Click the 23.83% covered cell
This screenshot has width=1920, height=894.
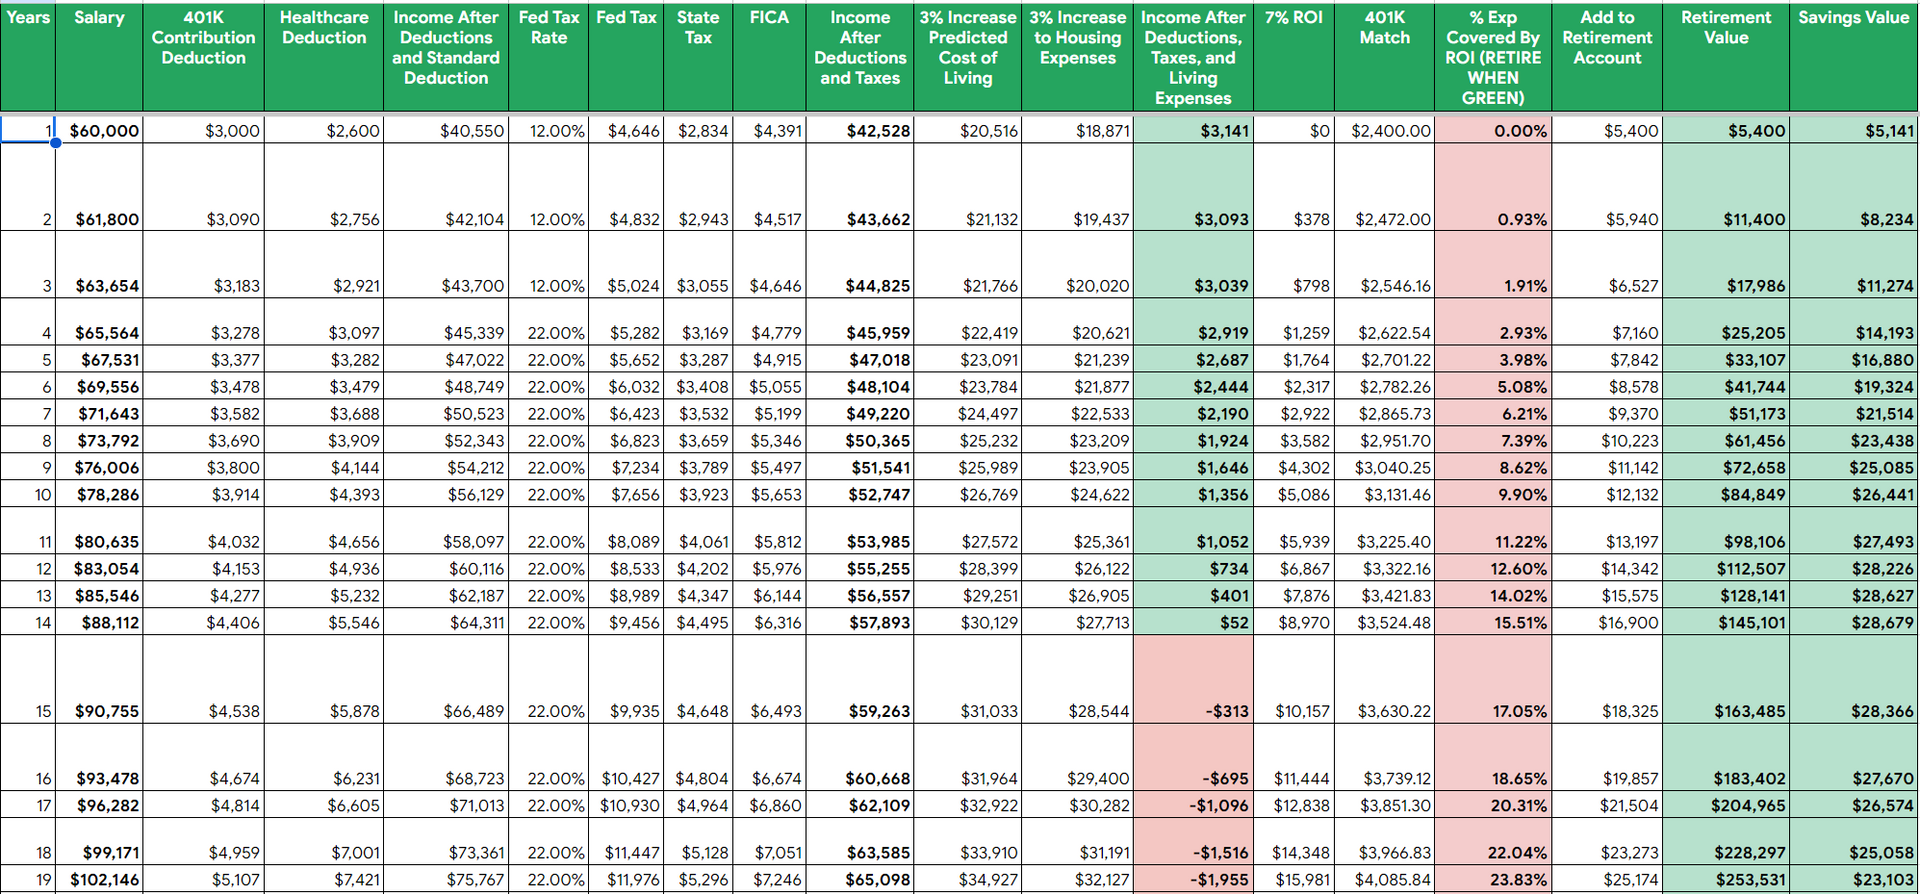pos(1493,879)
